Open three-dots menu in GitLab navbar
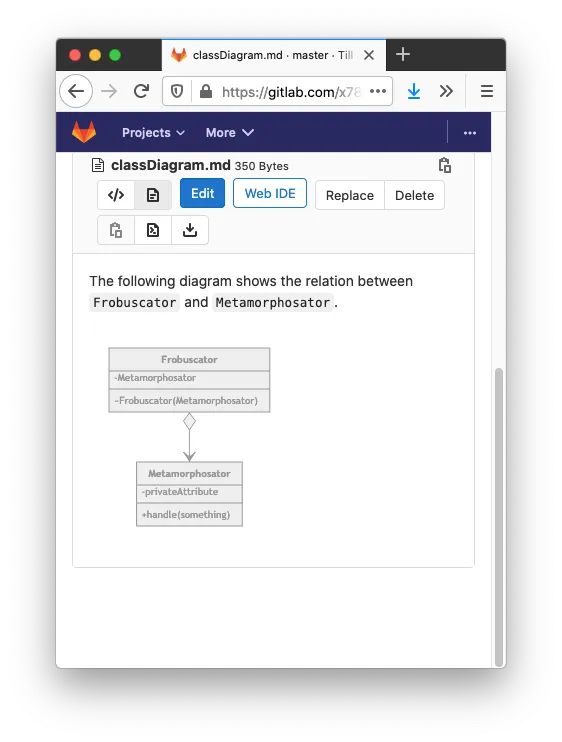Viewport: 562px width, 742px height. click(x=470, y=133)
